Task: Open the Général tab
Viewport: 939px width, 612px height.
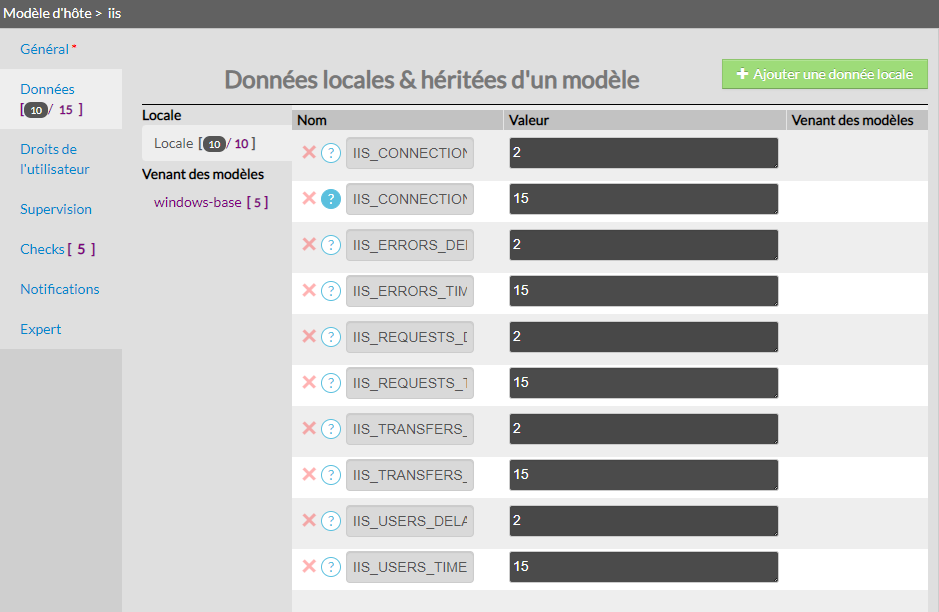Action: click(x=45, y=49)
